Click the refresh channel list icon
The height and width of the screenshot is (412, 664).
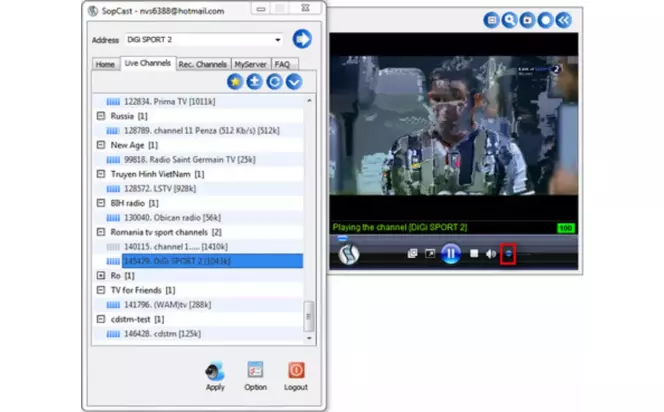tap(274, 82)
